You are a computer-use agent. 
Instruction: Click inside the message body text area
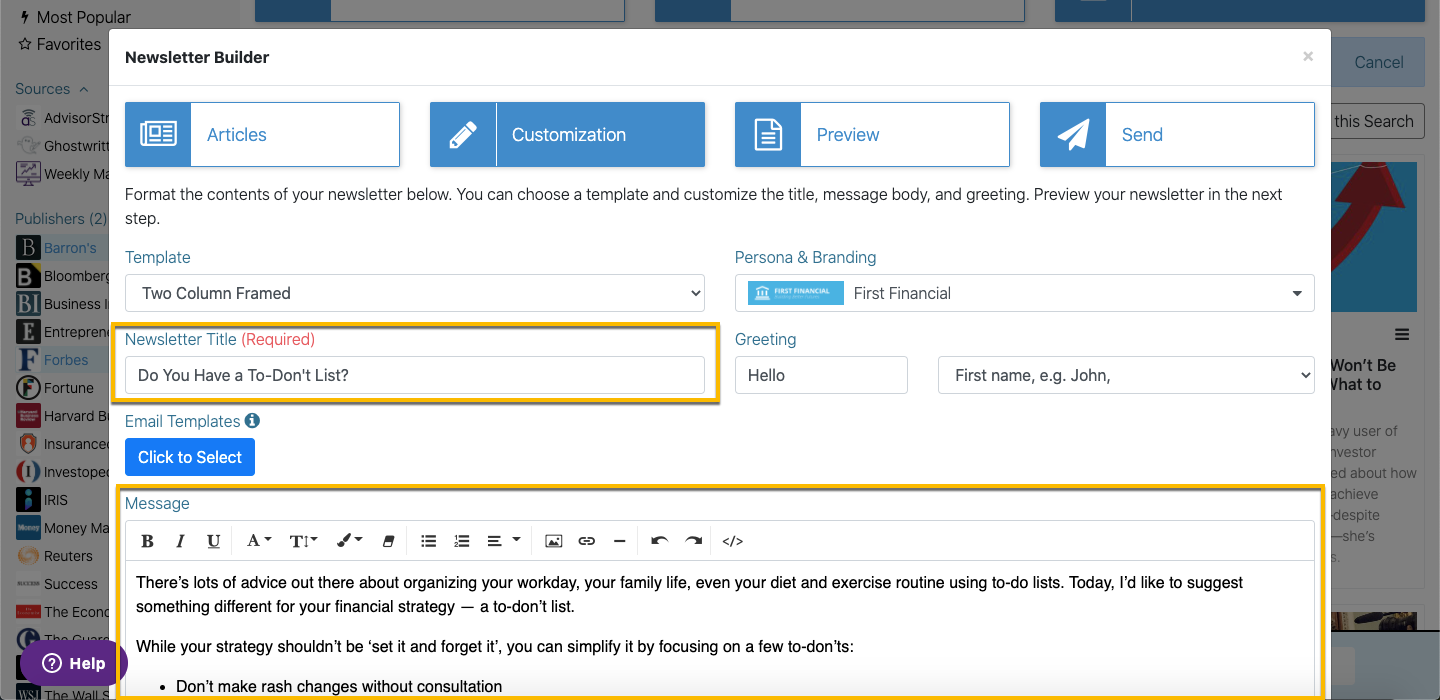(722, 630)
